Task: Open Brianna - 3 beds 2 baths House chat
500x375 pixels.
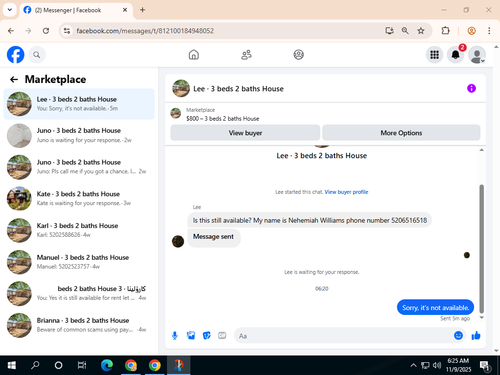Action: (79, 325)
